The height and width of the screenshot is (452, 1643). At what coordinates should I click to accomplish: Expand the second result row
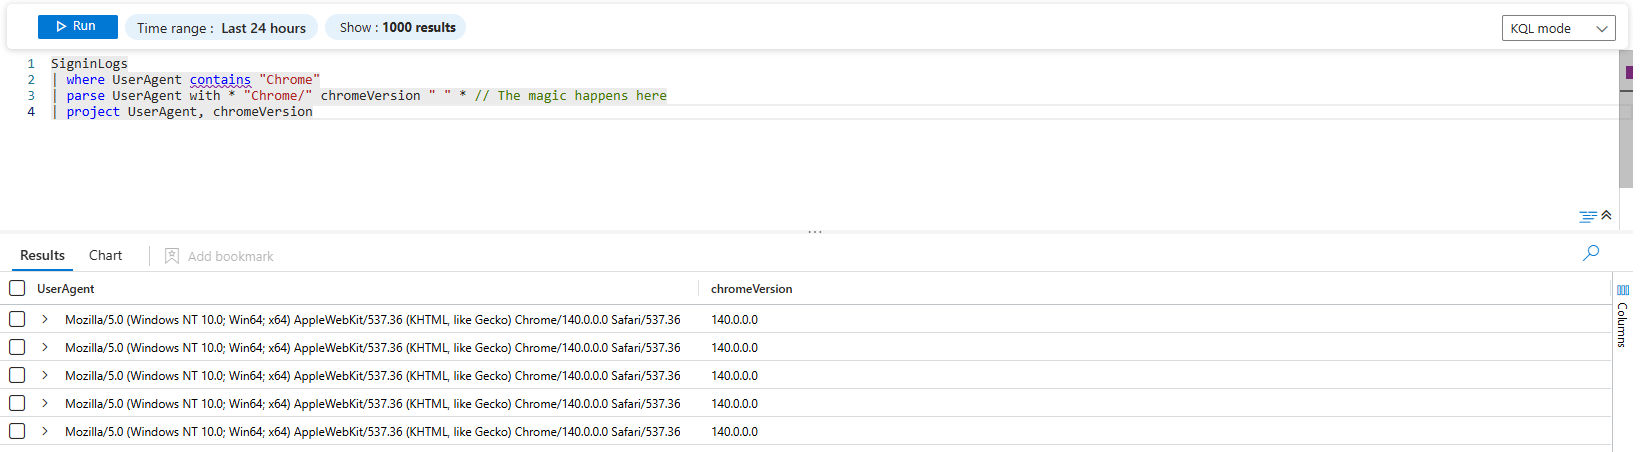[45, 347]
